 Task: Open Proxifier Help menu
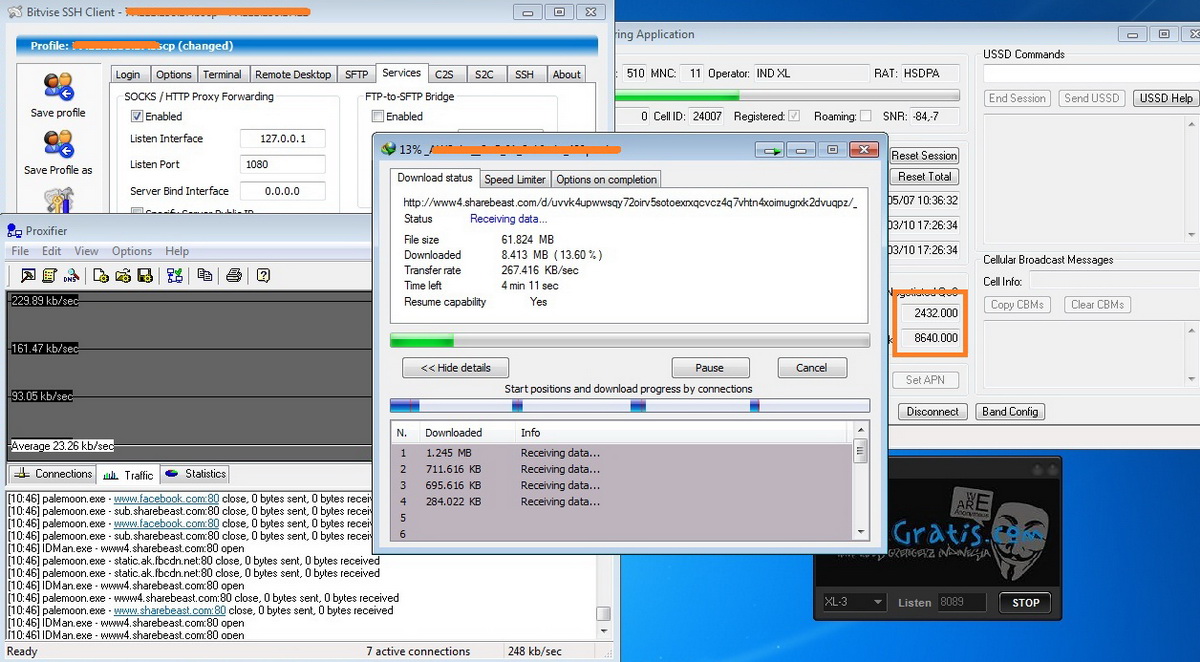[x=177, y=251]
